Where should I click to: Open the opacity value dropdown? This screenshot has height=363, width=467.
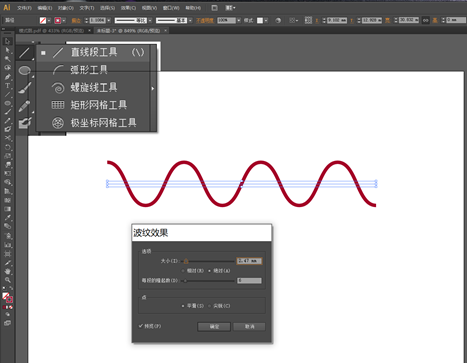click(x=239, y=21)
